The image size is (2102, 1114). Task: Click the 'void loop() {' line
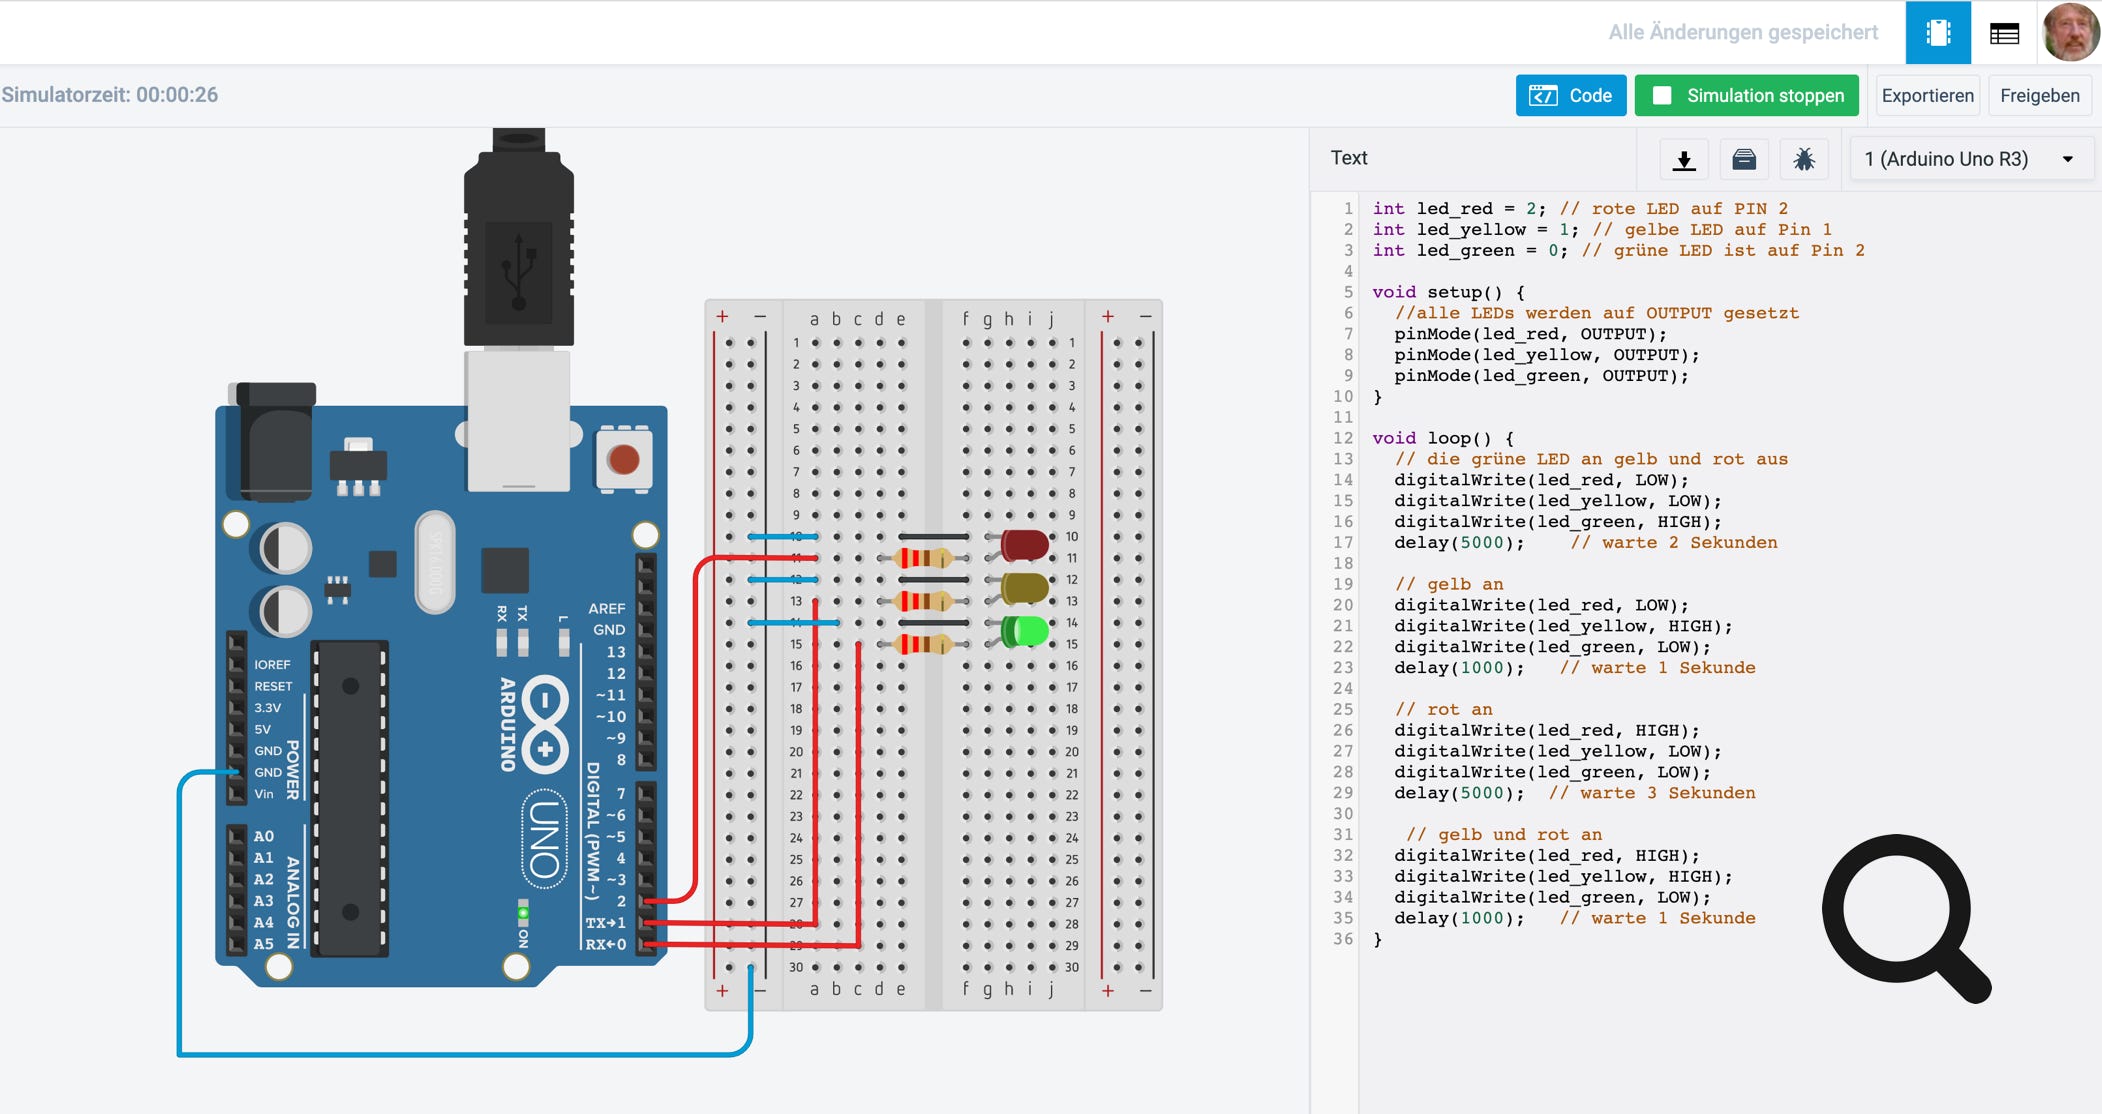point(1443,438)
